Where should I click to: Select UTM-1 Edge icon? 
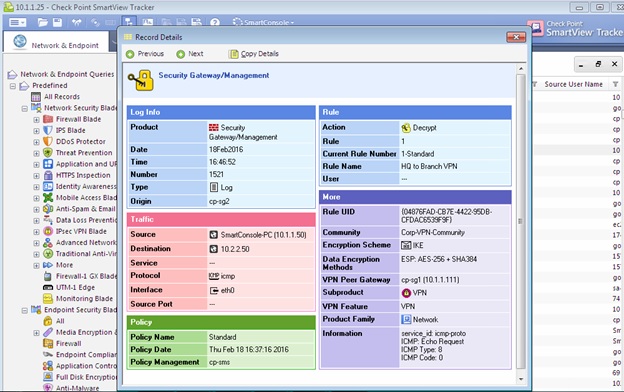coord(48,287)
